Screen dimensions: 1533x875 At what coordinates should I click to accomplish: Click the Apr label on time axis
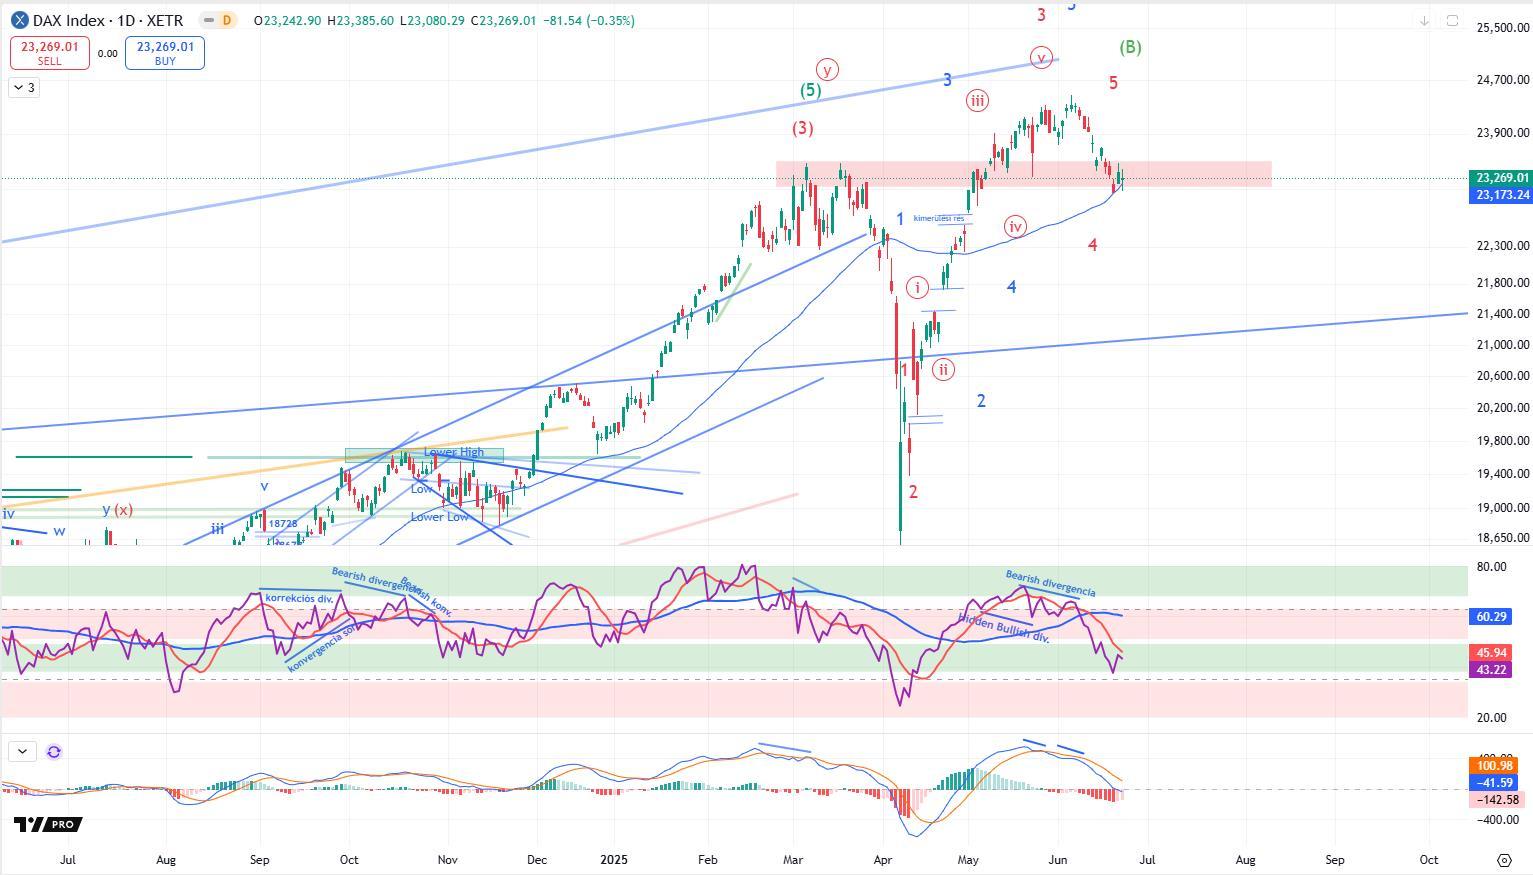883,859
